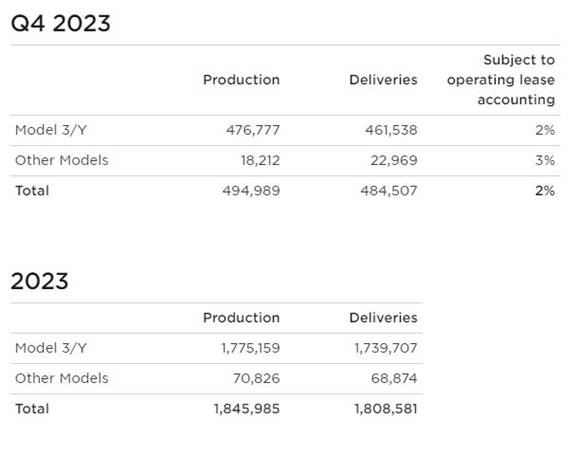Select the Q4 Deliveries column header
The image size is (578, 456).
[383, 80]
